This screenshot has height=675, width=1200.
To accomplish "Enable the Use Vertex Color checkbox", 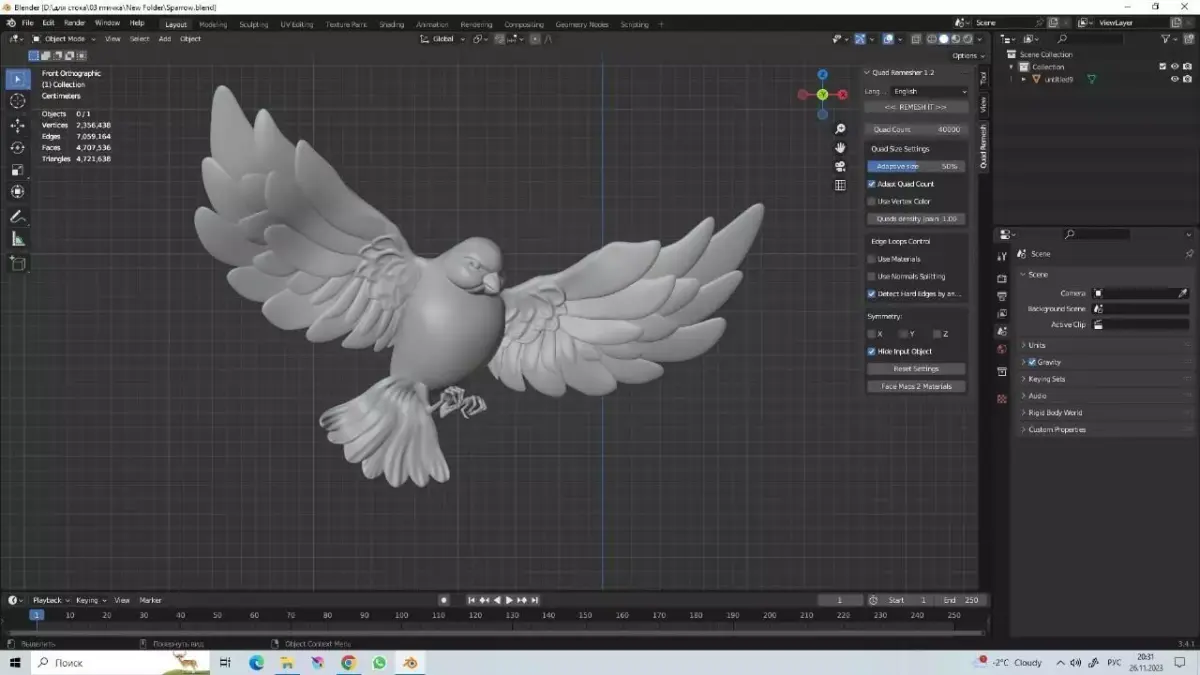I will click(872, 201).
